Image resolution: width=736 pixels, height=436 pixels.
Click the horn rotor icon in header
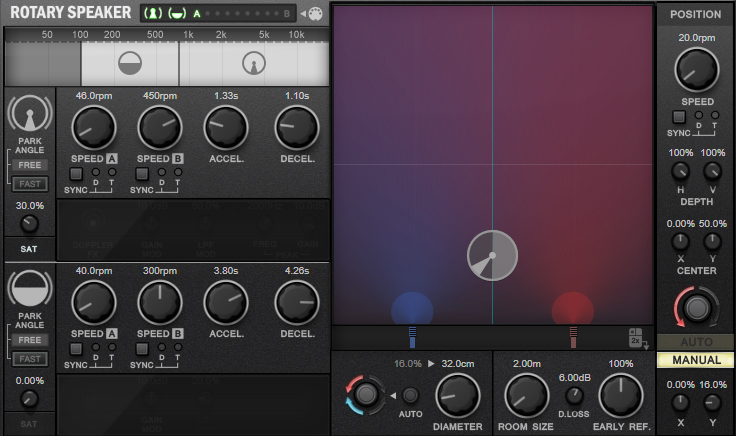pyautogui.click(x=152, y=14)
